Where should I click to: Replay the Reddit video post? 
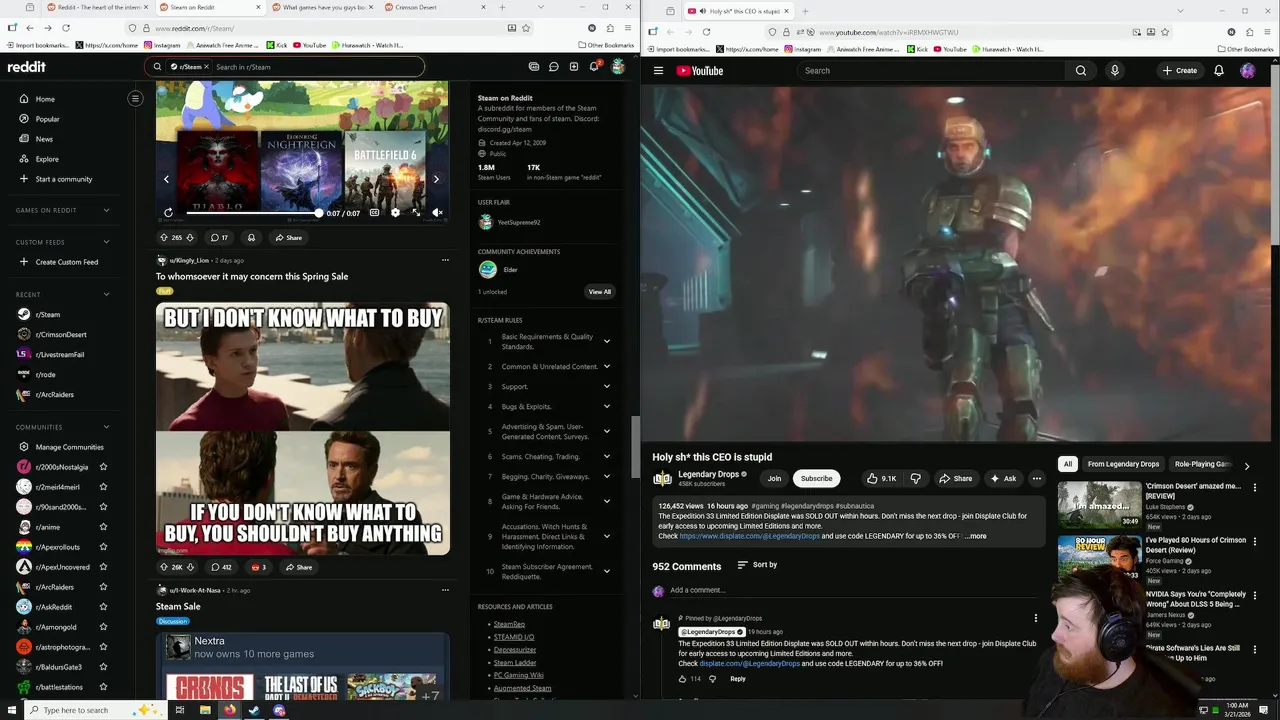click(x=168, y=212)
